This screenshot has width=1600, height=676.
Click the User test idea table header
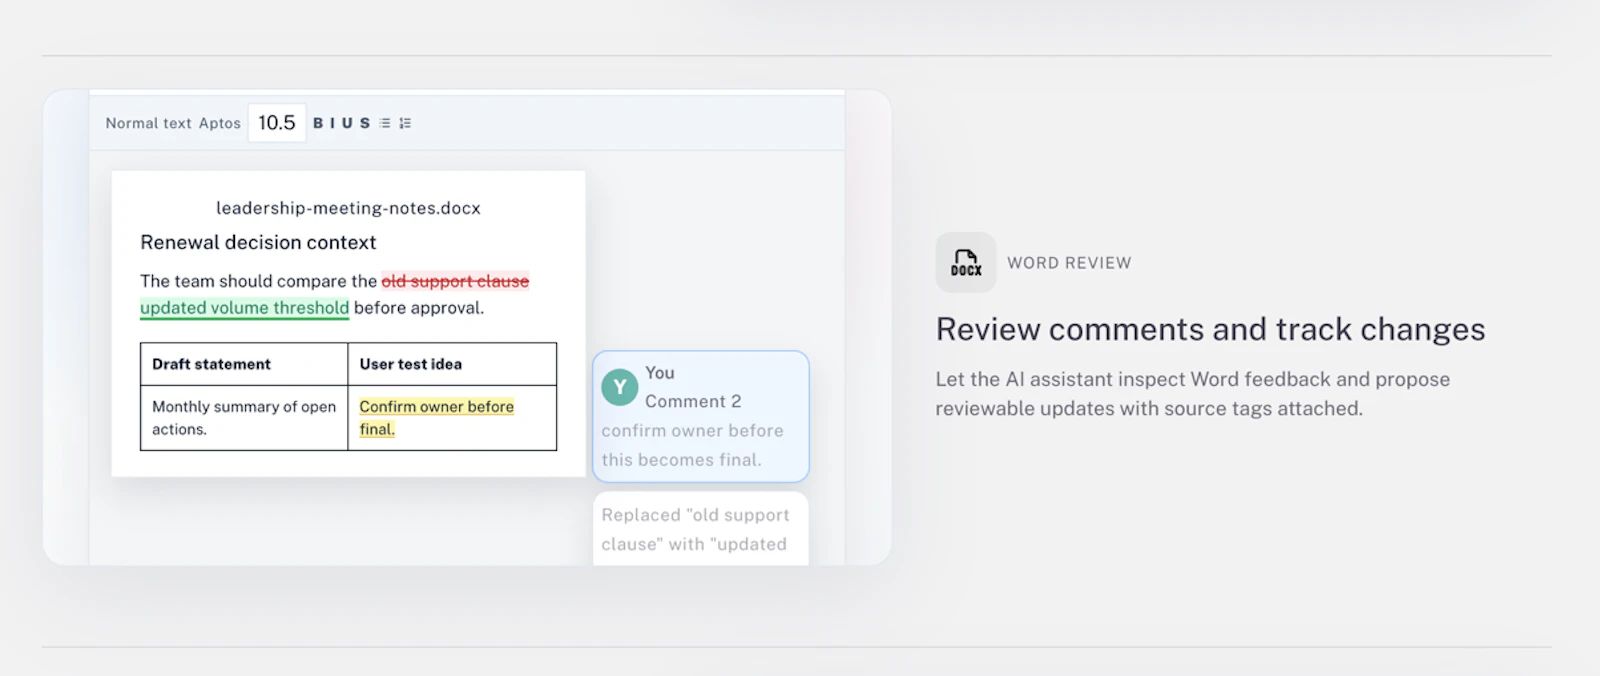(x=452, y=364)
